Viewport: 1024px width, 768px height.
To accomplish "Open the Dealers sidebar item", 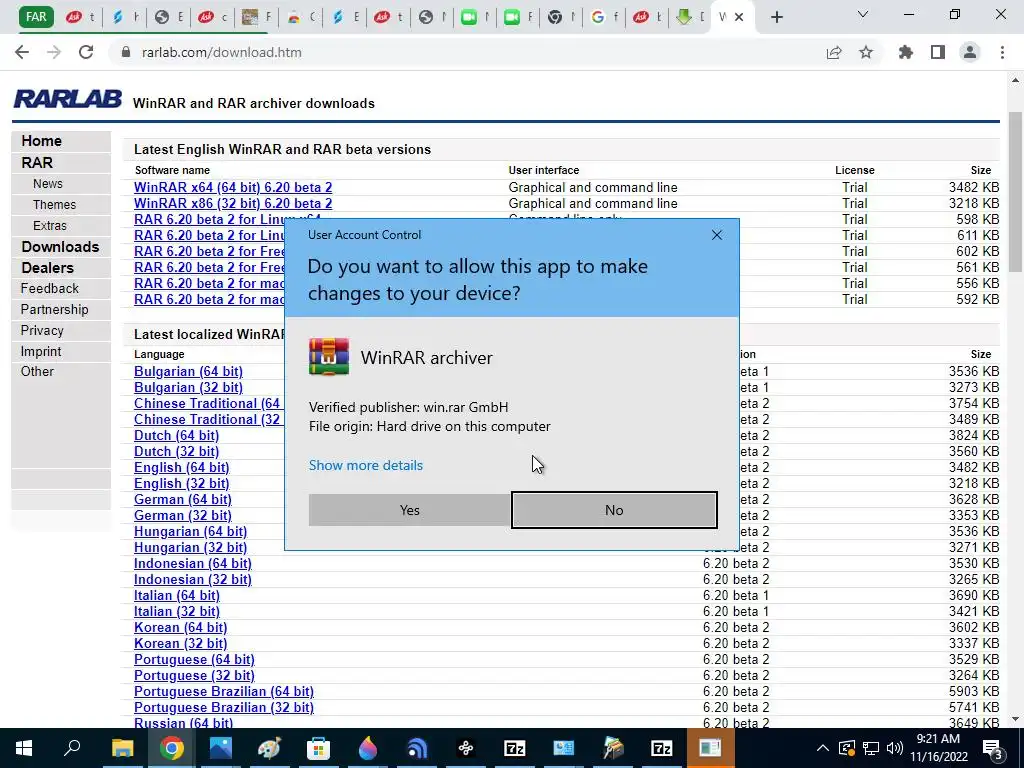I will tap(47, 267).
